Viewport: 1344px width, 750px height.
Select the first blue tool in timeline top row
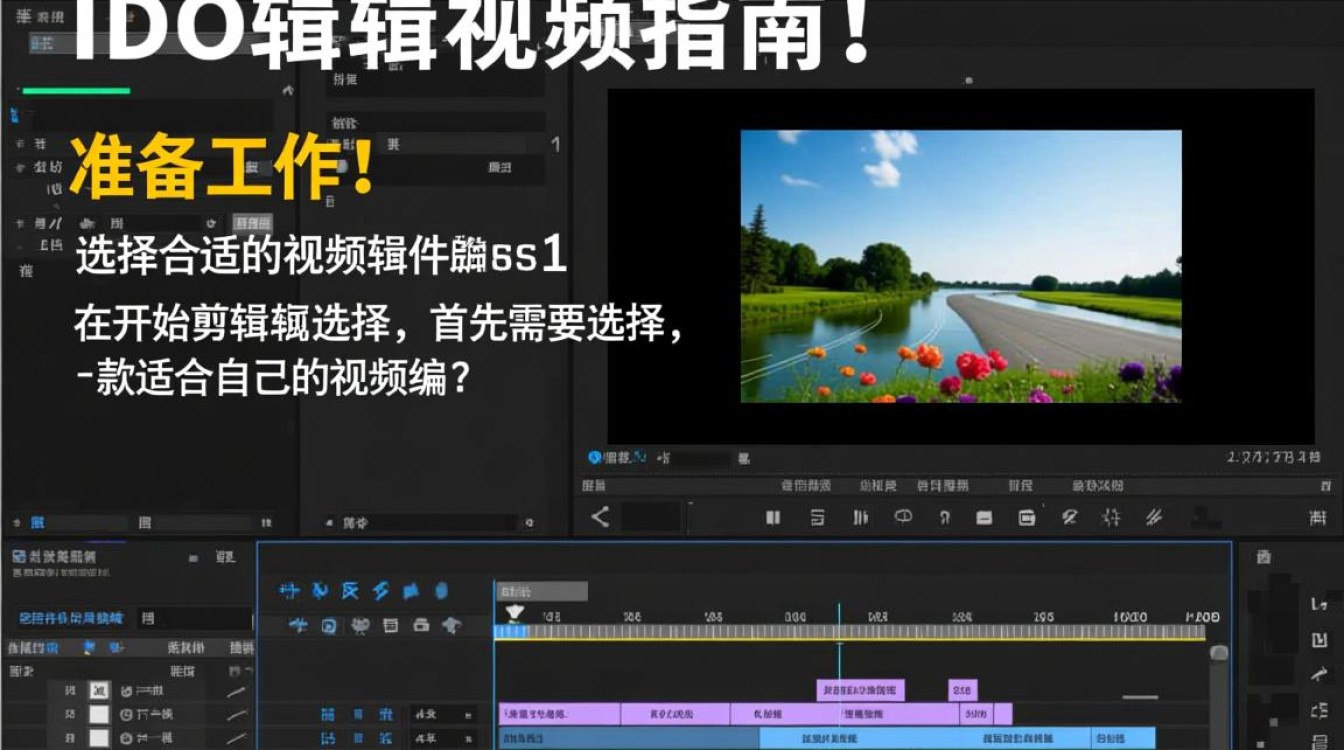290,591
